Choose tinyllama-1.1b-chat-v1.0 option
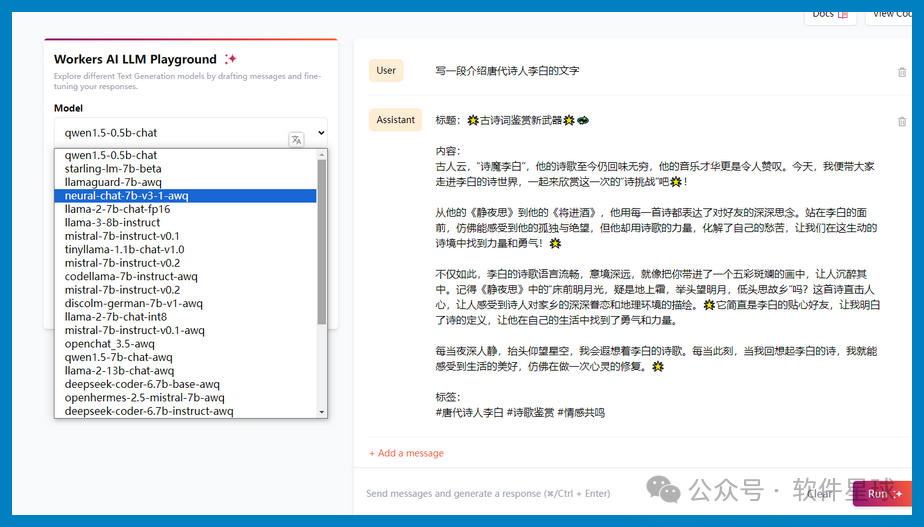This screenshot has width=924, height=527. pos(185,249)
